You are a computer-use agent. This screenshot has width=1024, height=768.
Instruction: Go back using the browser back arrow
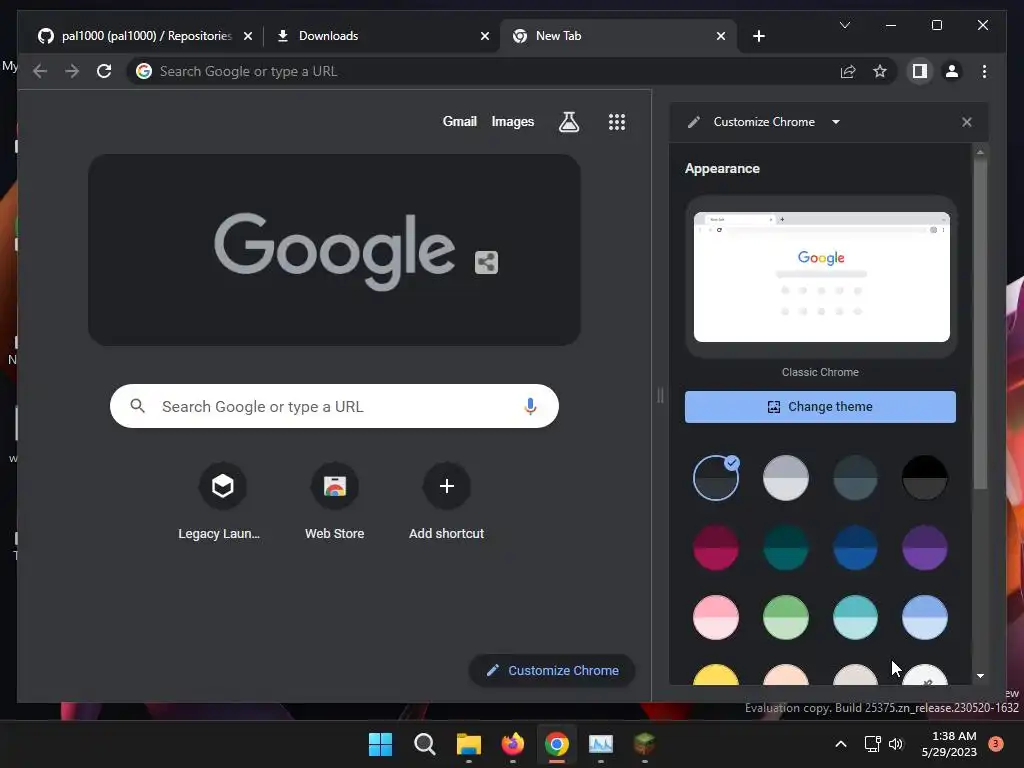[40, 71]
